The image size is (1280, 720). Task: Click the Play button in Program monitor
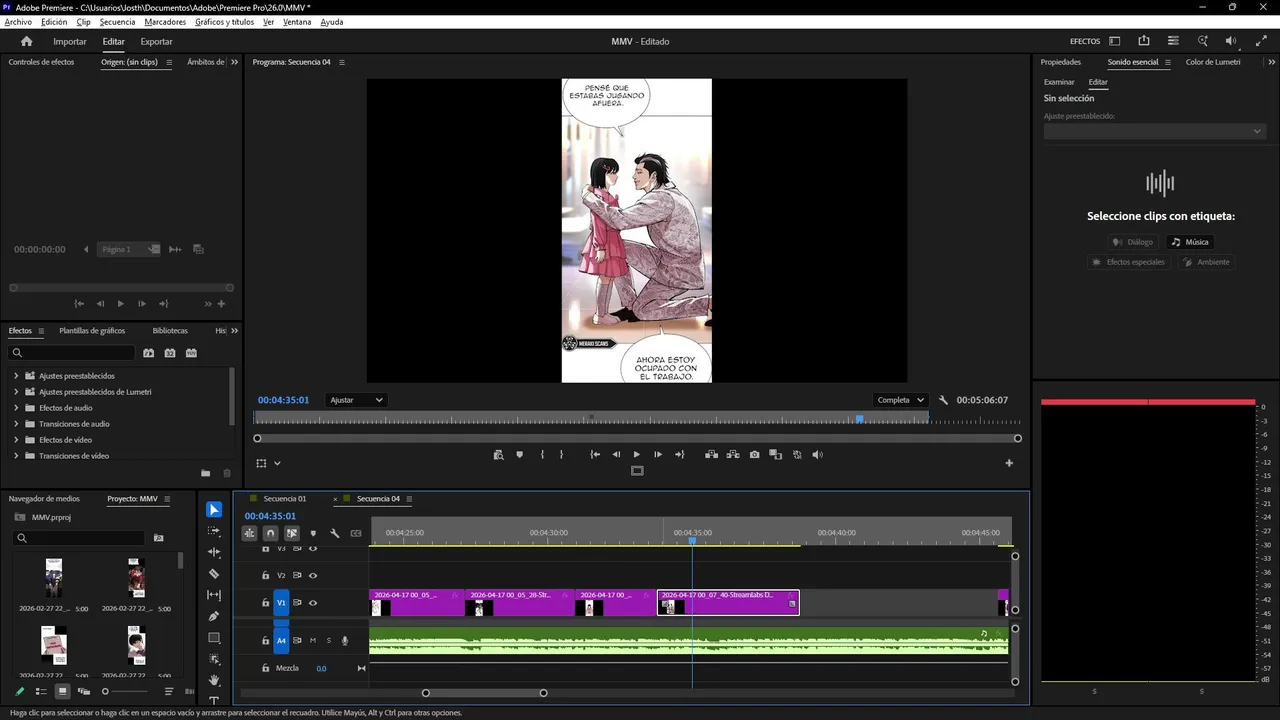(x=637, y=455)
